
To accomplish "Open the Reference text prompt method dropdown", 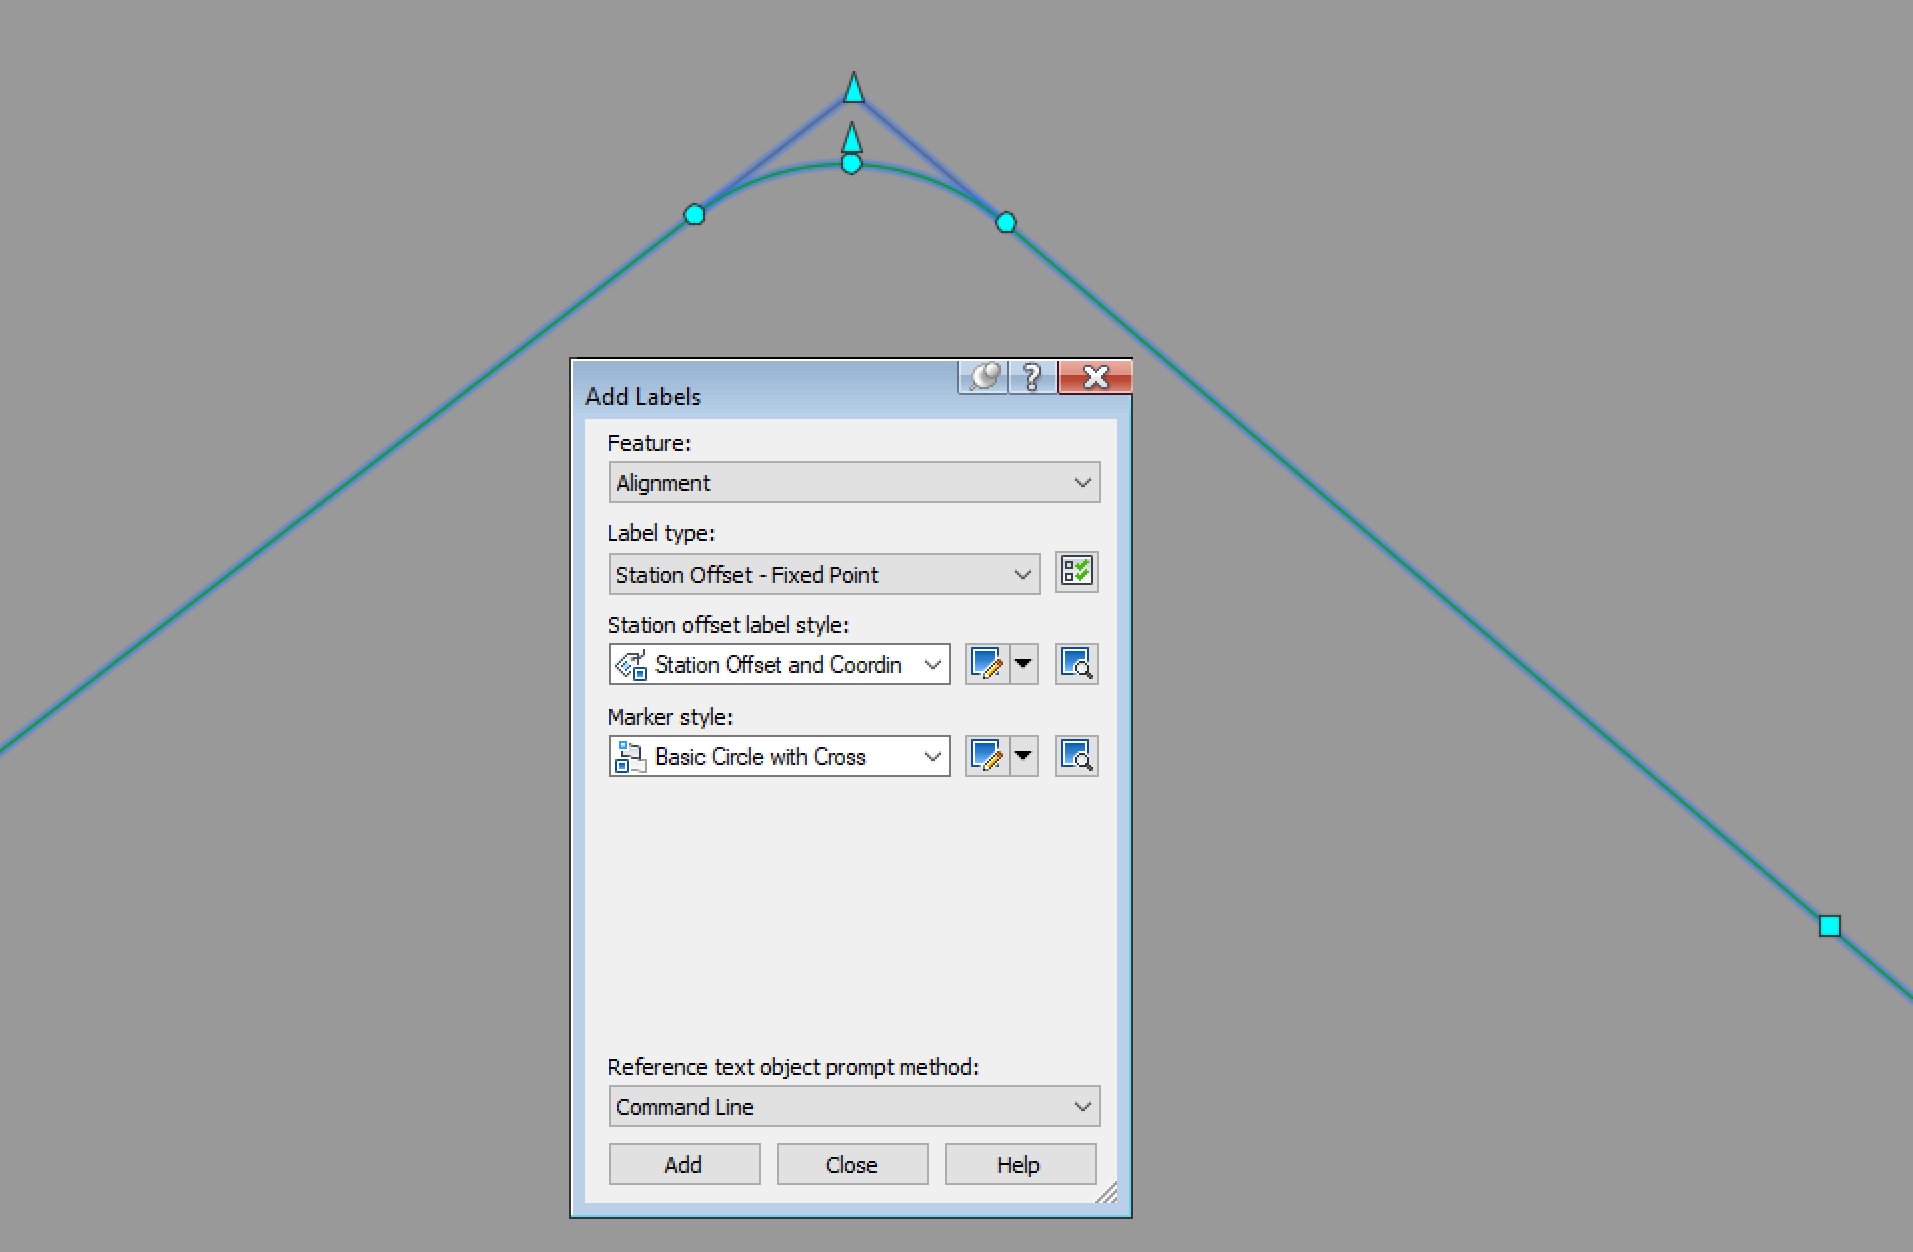I will point(1082,1106).
